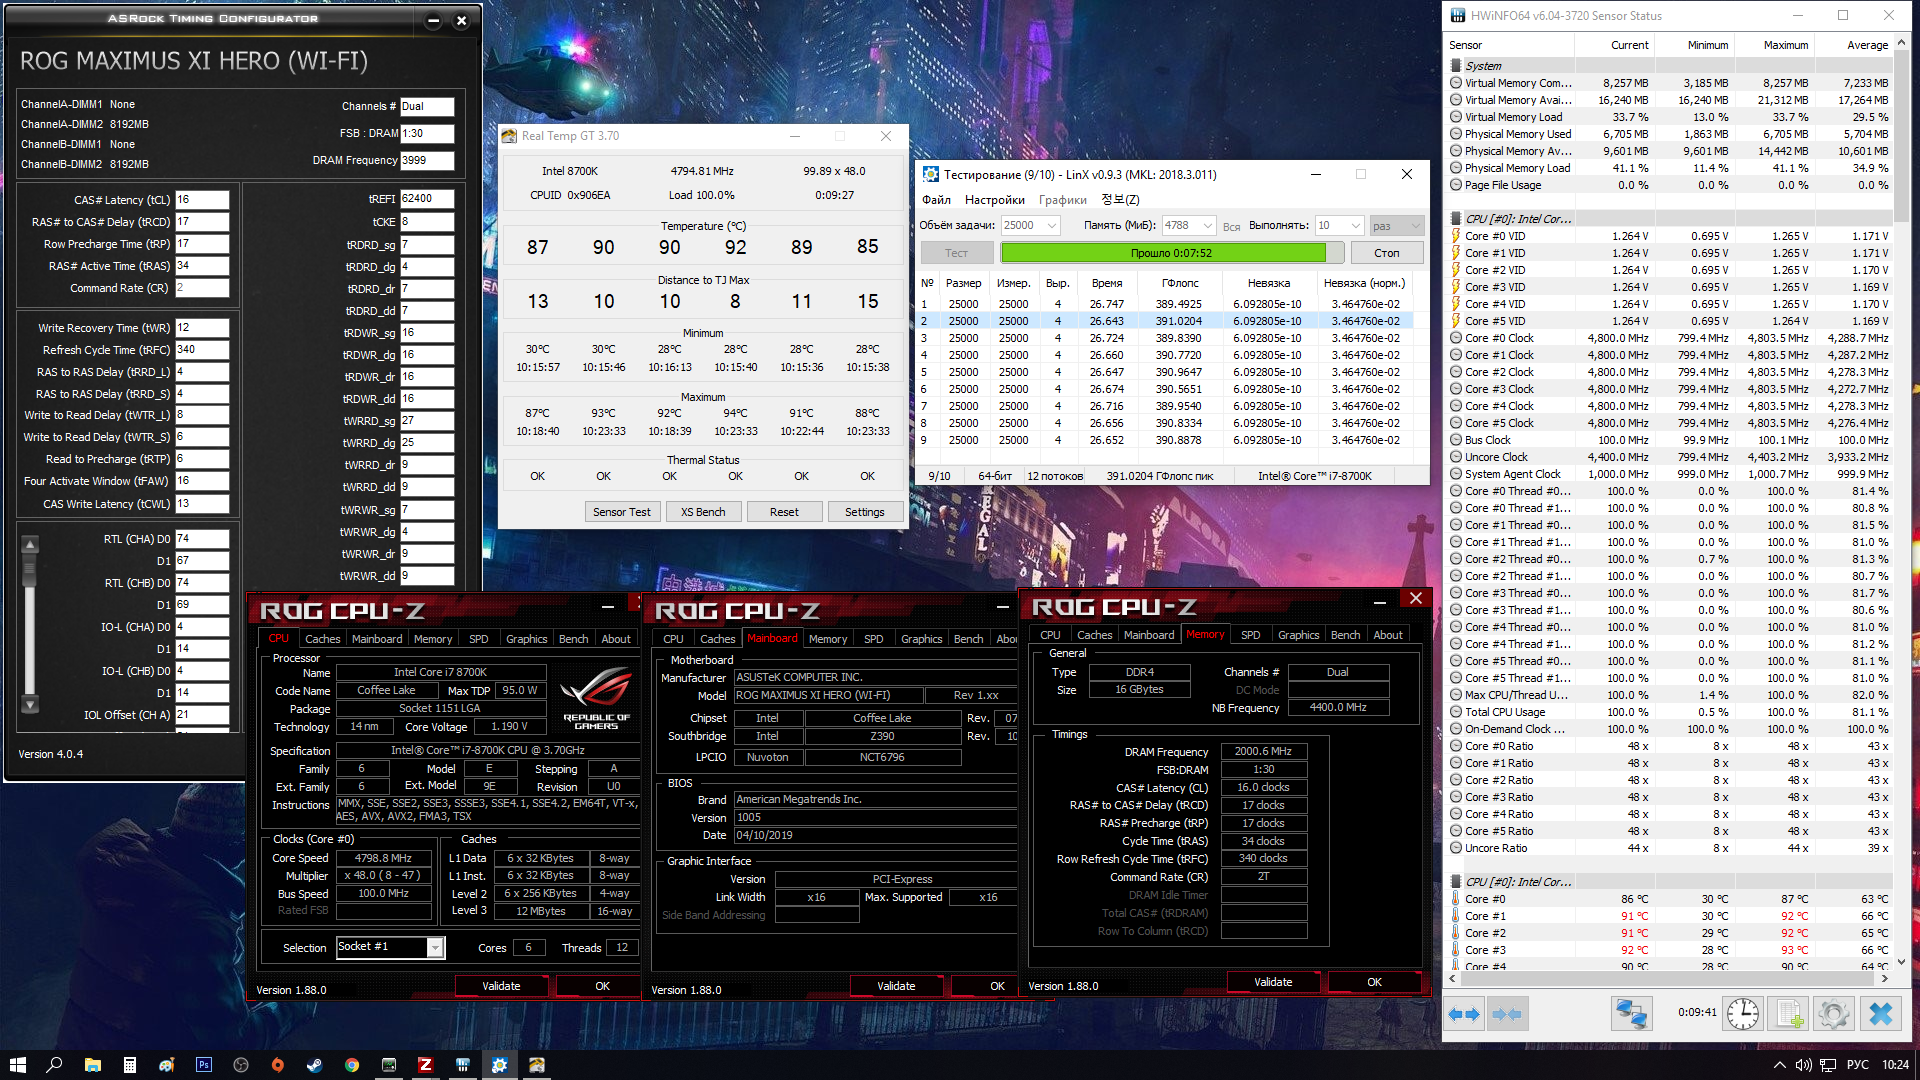Click the blue X close sensors icon
The height and width of the screenshot is (1080, 1920).
tap(1880, 1014)
